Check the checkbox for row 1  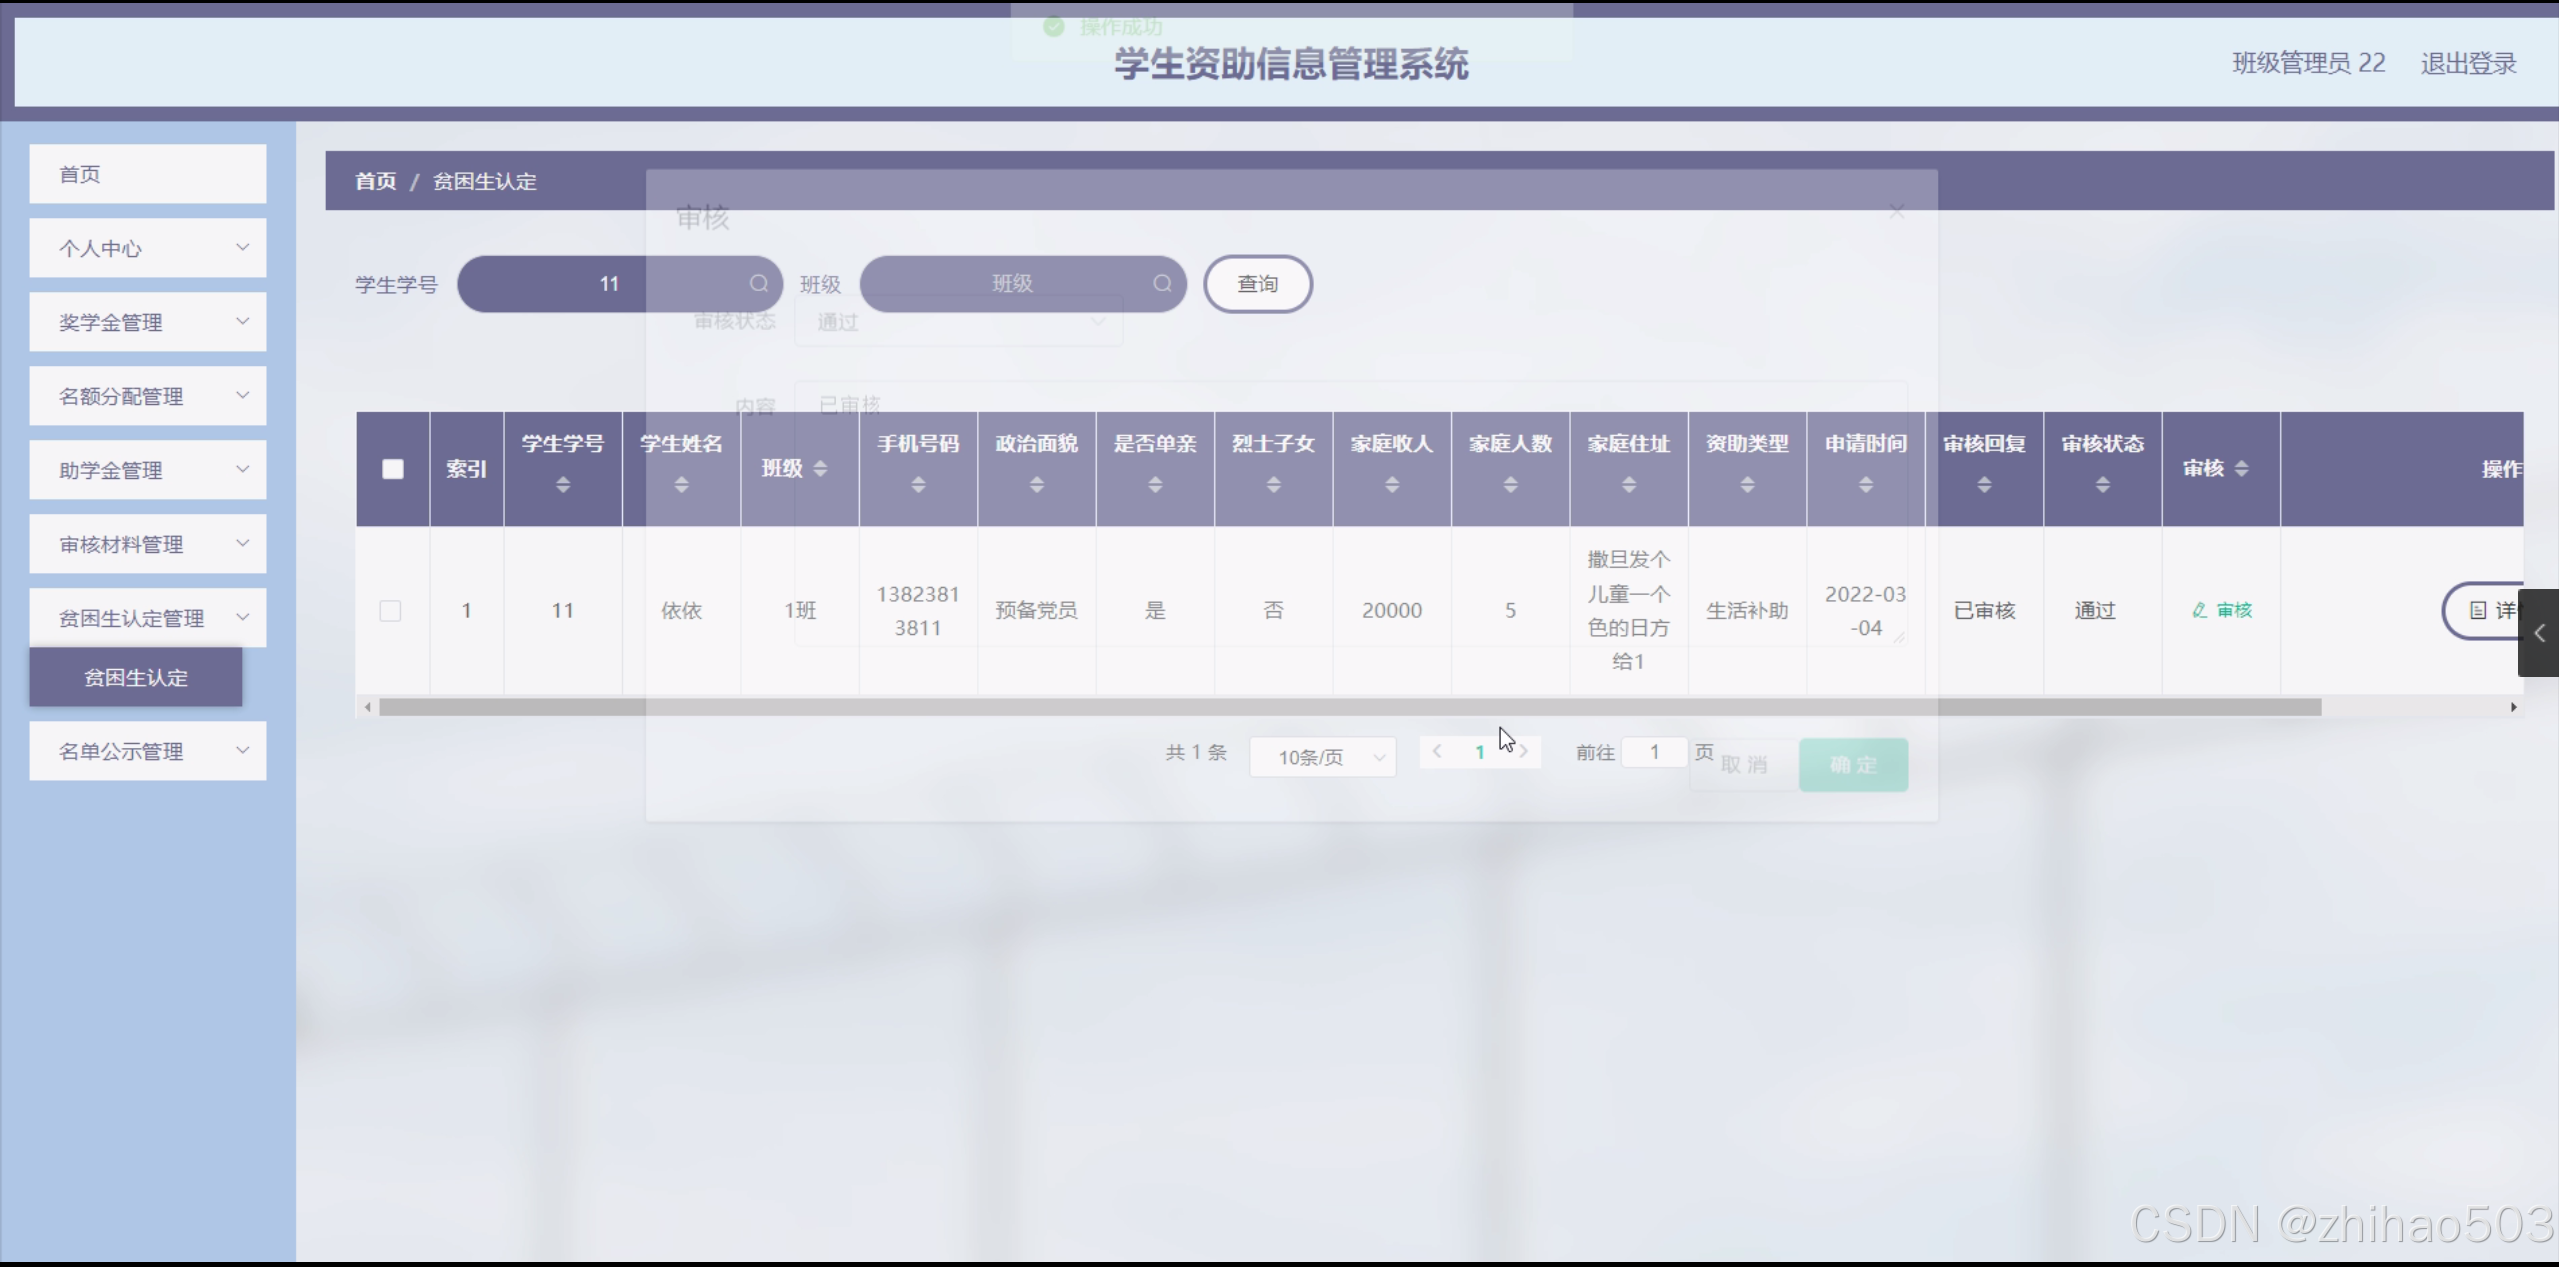391,610
